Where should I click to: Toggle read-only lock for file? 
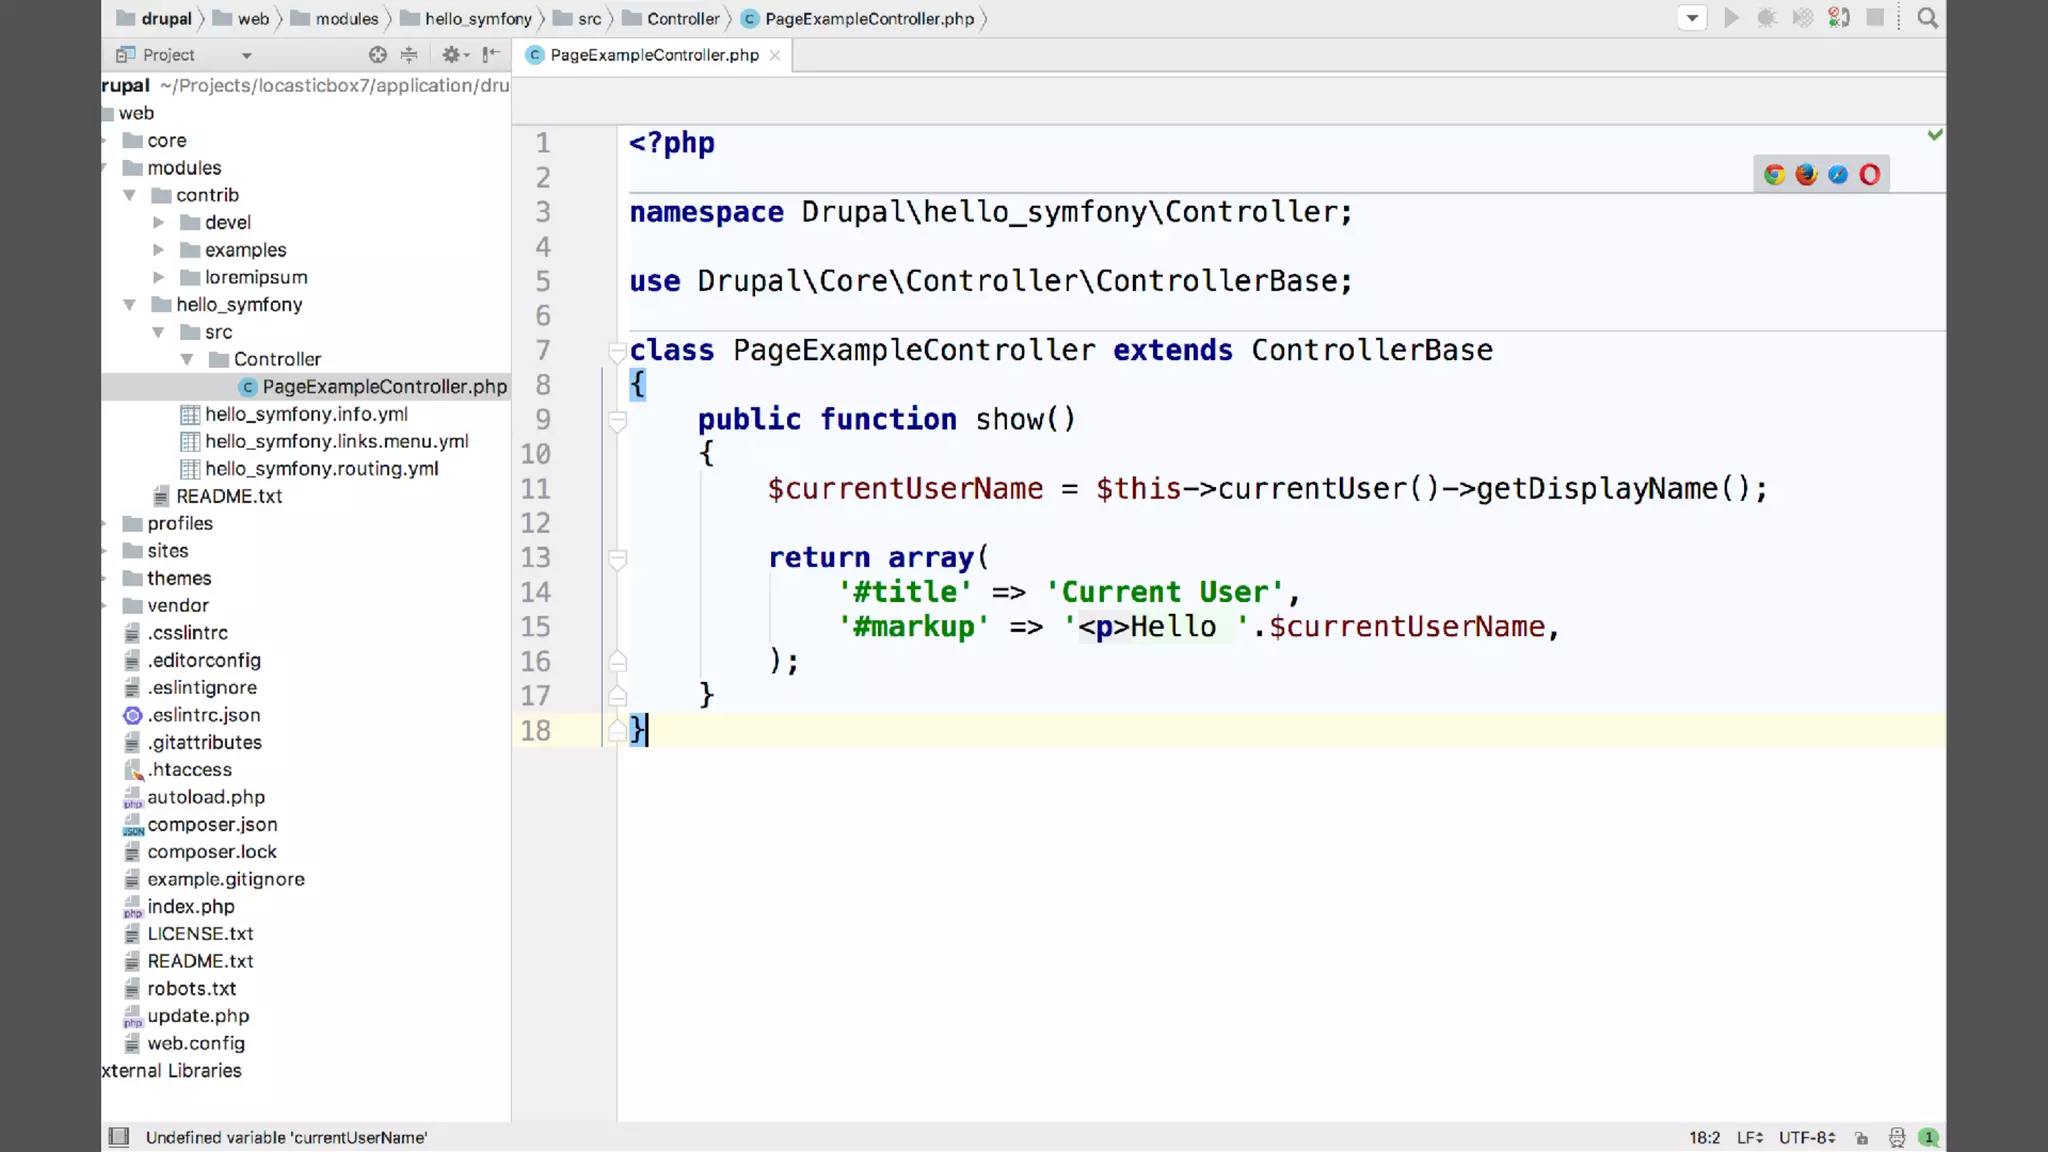(x=1861, y=1137)
